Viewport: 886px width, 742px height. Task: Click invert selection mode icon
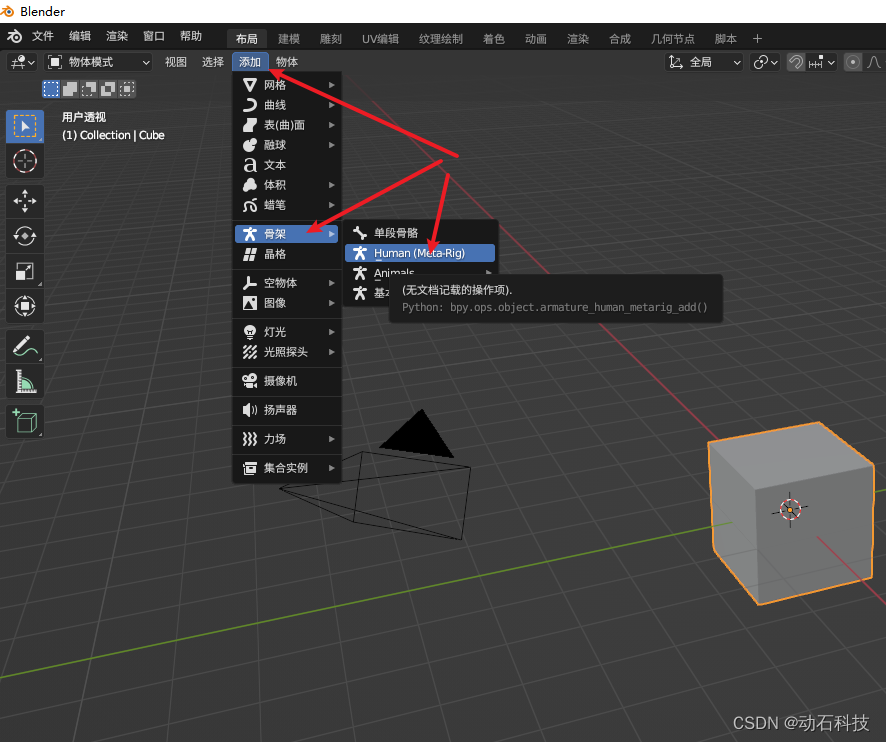(108, 89)
